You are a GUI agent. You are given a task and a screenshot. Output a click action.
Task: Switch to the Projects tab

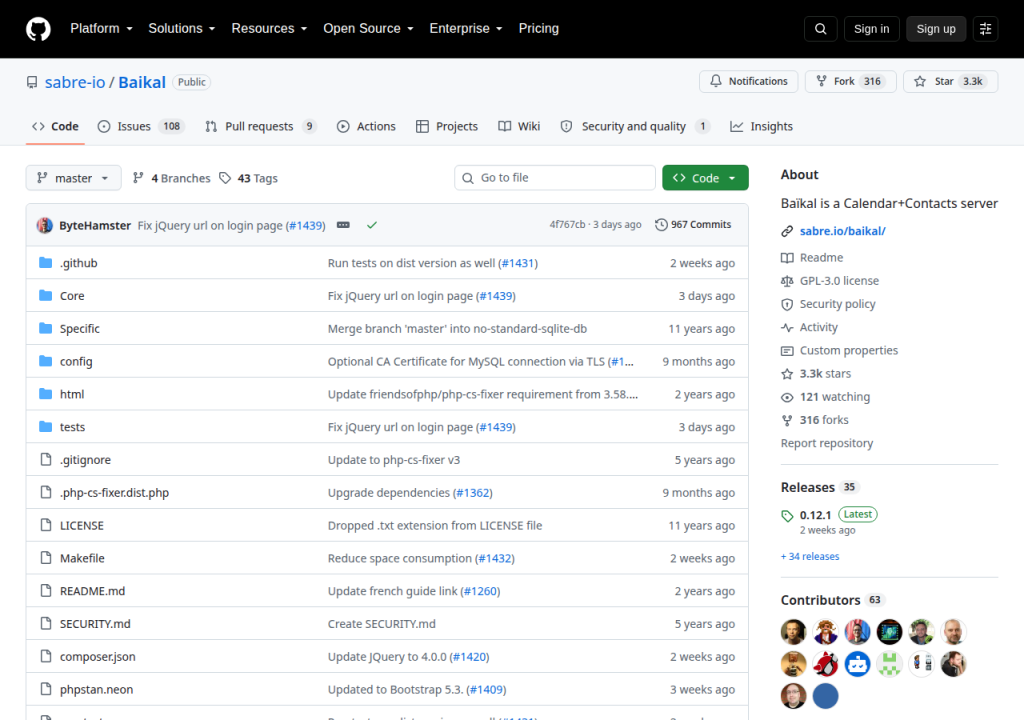coord(447,126)
